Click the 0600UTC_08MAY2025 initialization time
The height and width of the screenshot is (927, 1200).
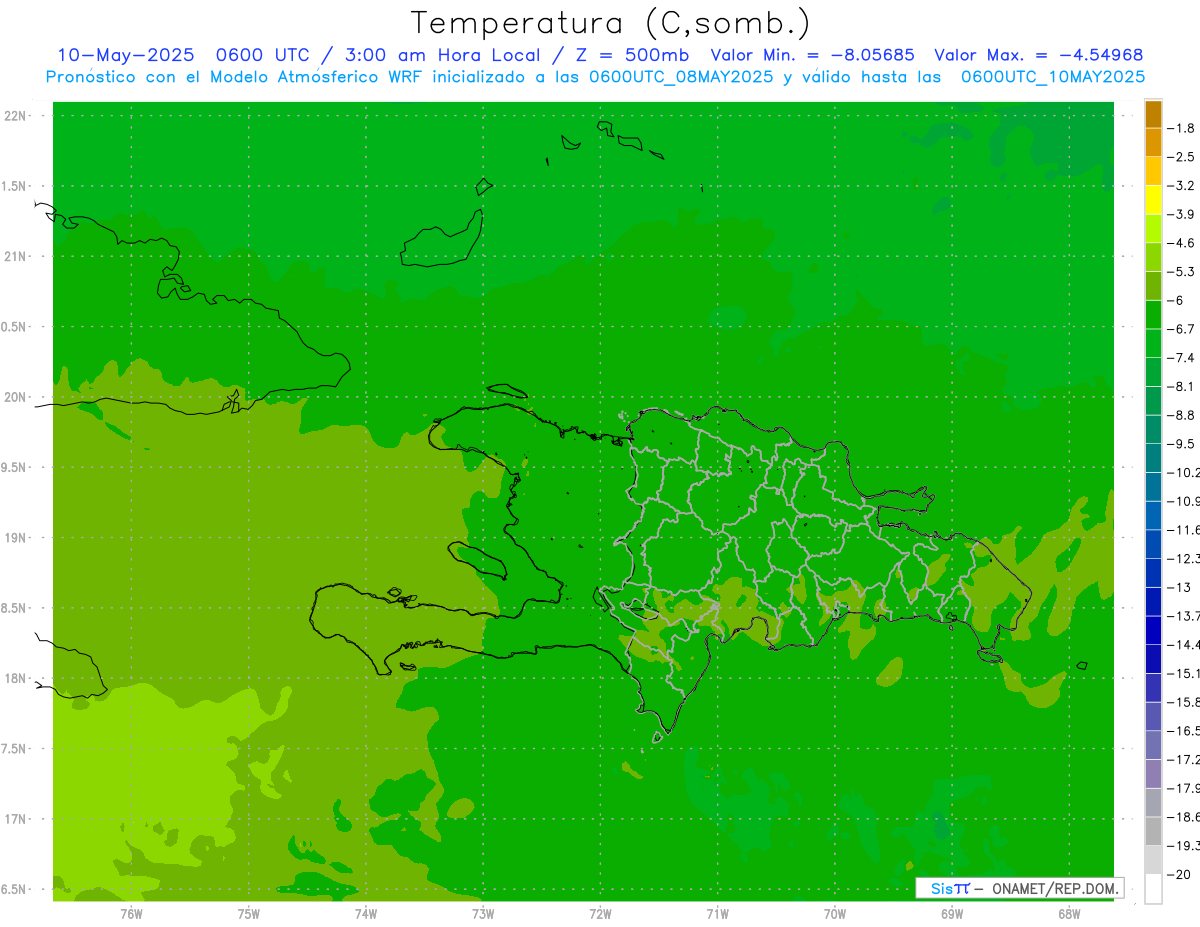point(681,77)
